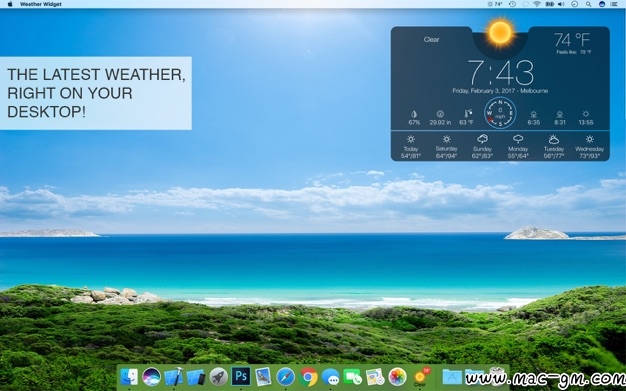Click the sun icon on weather widget
The width and height of the screenshot is (626, 391).
coord(500,33)
